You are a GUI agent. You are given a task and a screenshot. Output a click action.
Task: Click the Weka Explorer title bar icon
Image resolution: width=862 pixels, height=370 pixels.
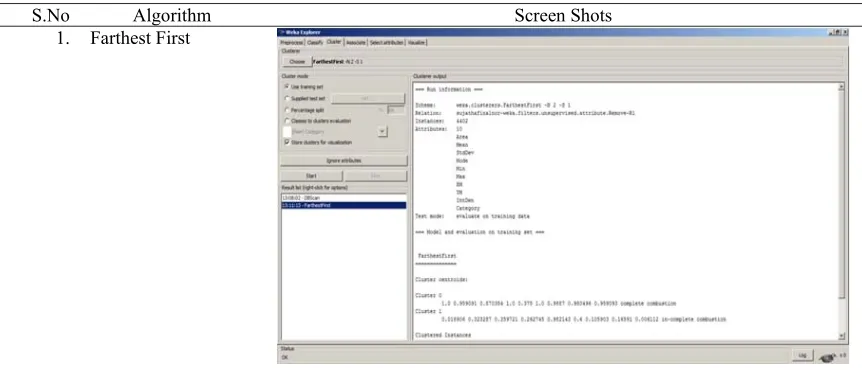[x=281, y=32]
